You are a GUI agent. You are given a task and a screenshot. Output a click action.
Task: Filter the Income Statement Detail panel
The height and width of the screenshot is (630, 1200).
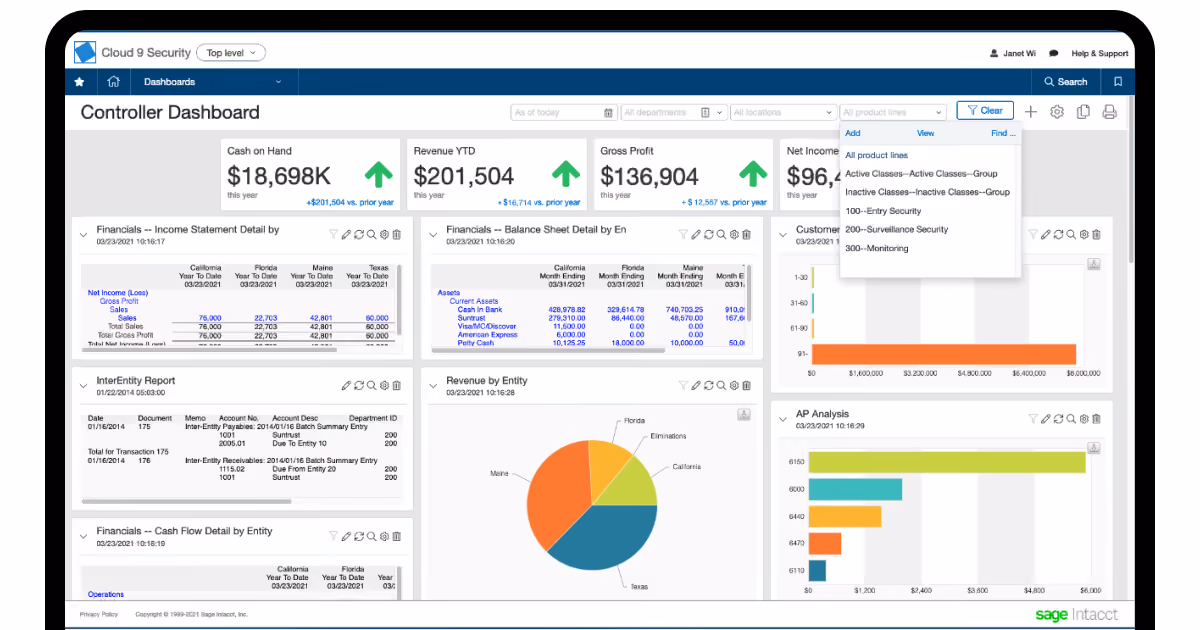tap(334, 234)
